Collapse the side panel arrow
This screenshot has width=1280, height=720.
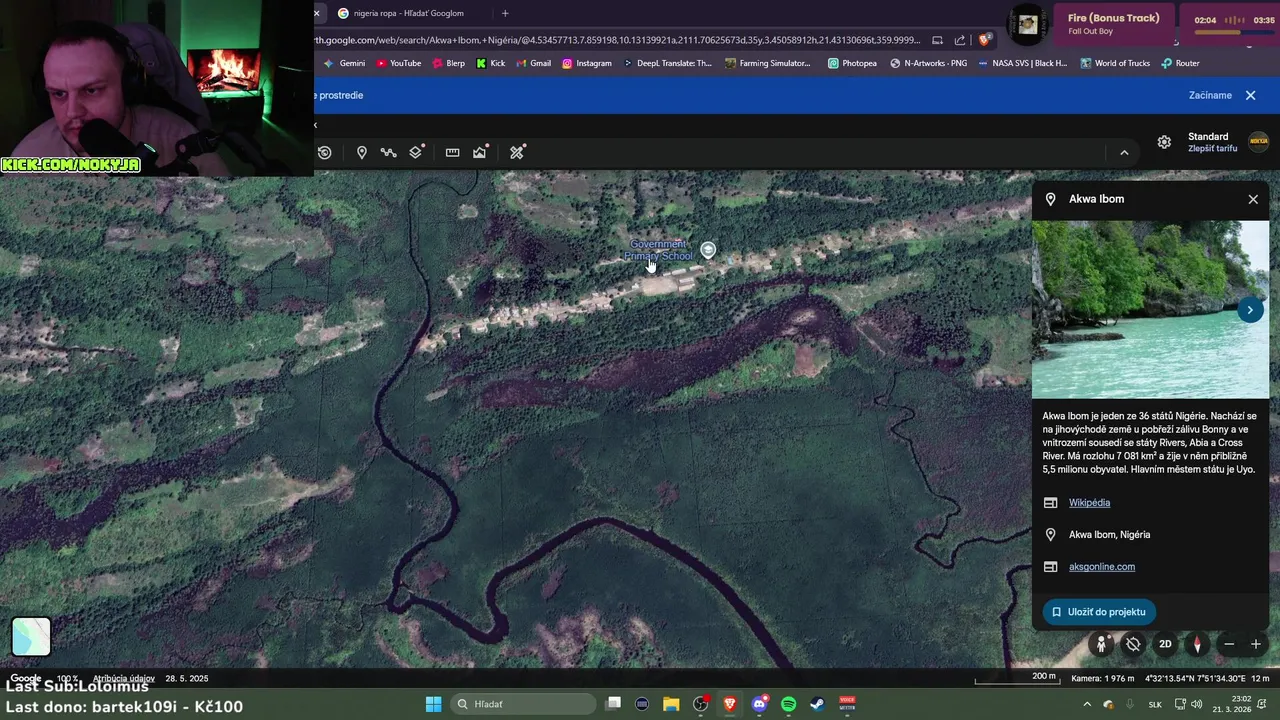pyautogui.click(x=316, y=125)
